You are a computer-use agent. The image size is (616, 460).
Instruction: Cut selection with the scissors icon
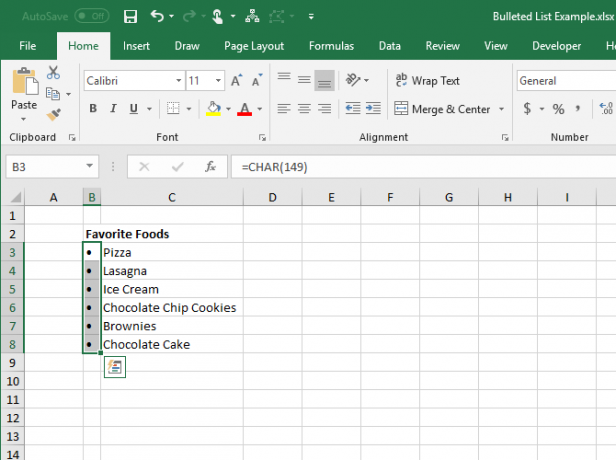[53, 73]
